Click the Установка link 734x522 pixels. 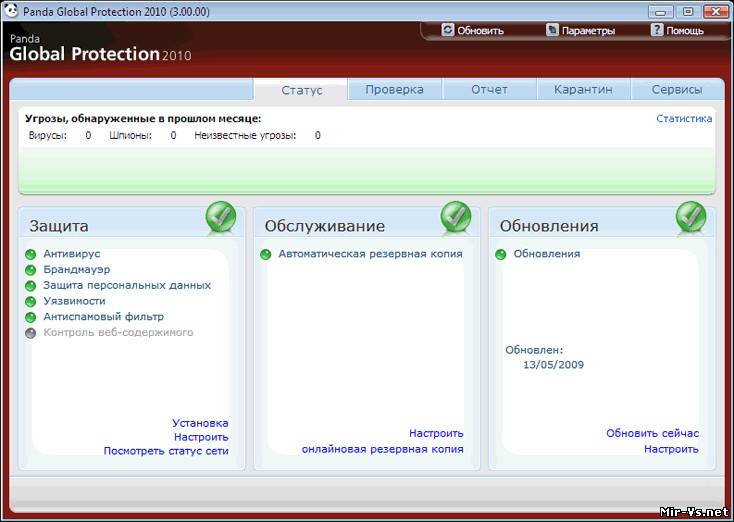(200, 423)
